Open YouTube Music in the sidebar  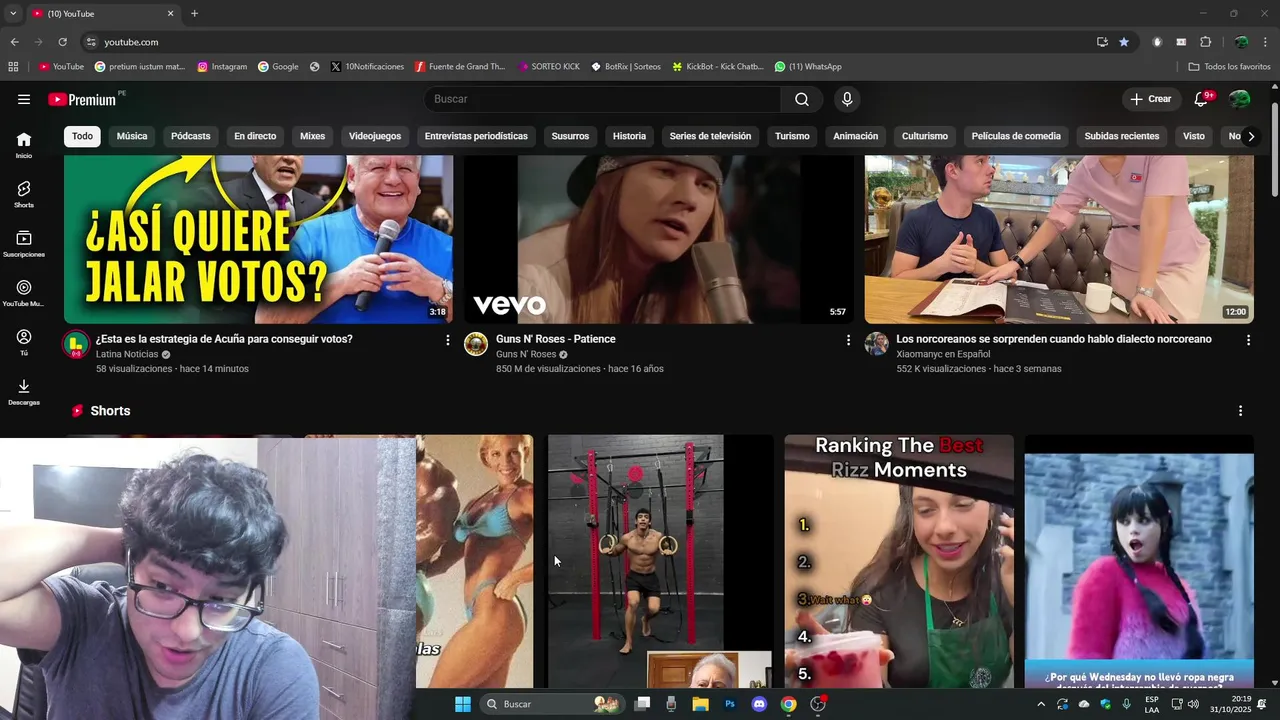click(24, 293)
